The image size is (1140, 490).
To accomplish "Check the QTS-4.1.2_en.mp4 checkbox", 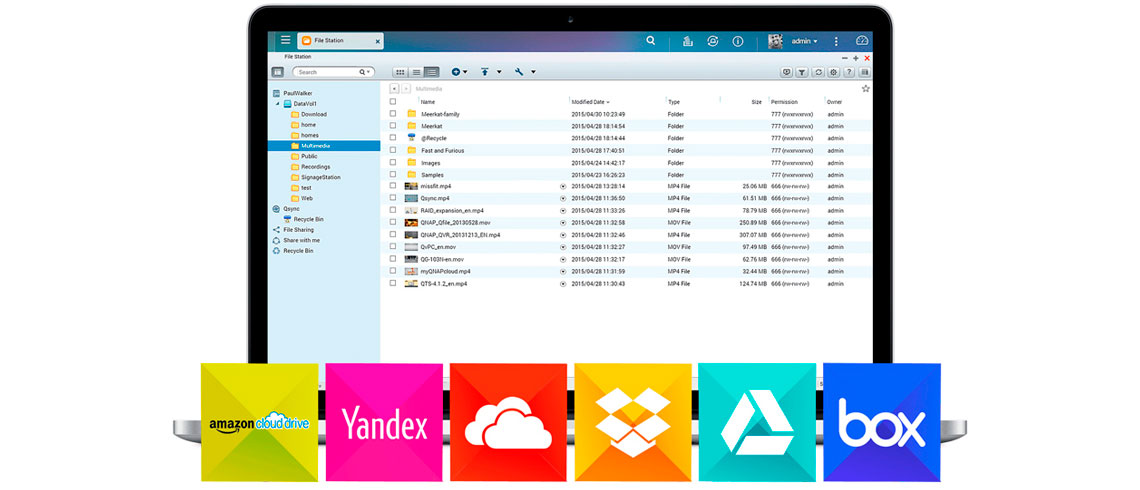I will [x=393, y=283].
